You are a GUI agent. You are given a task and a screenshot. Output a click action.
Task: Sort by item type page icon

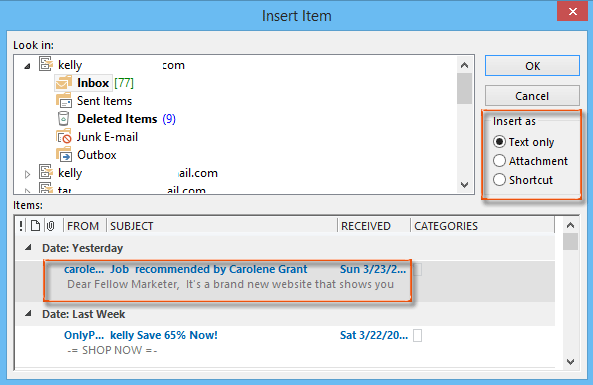tap(36, 226)
